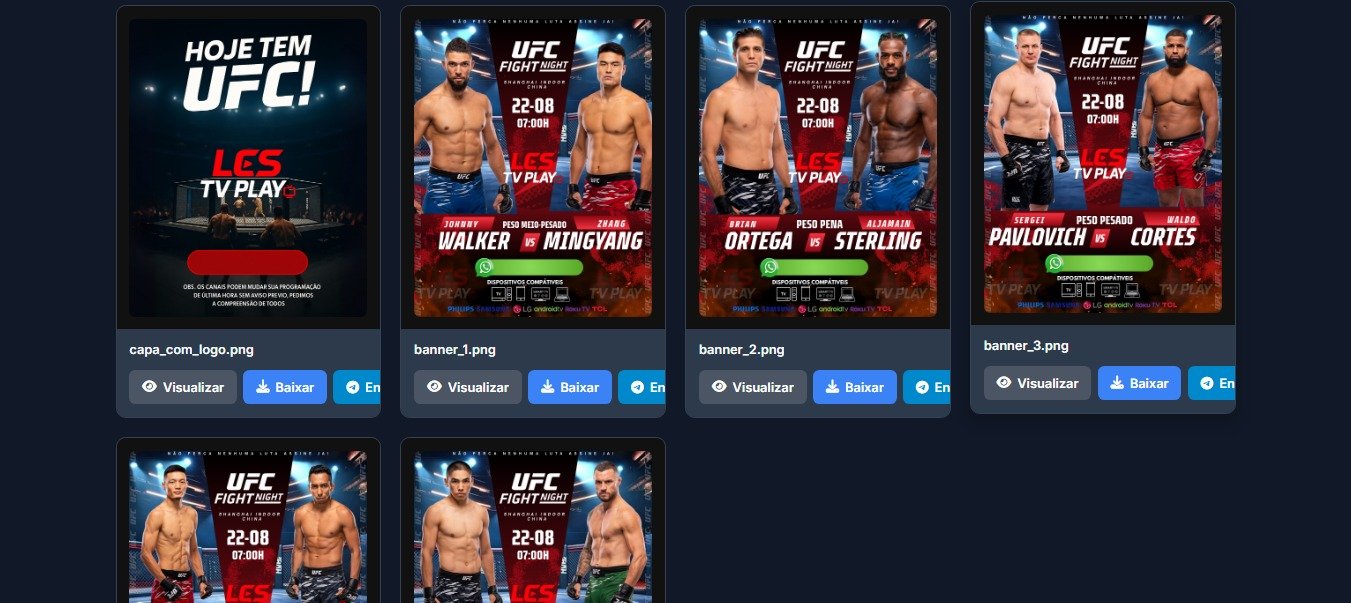1351x603 pixels.
Task: Select the partially visible bottom-left fight banner
Action: pos(248,527)
